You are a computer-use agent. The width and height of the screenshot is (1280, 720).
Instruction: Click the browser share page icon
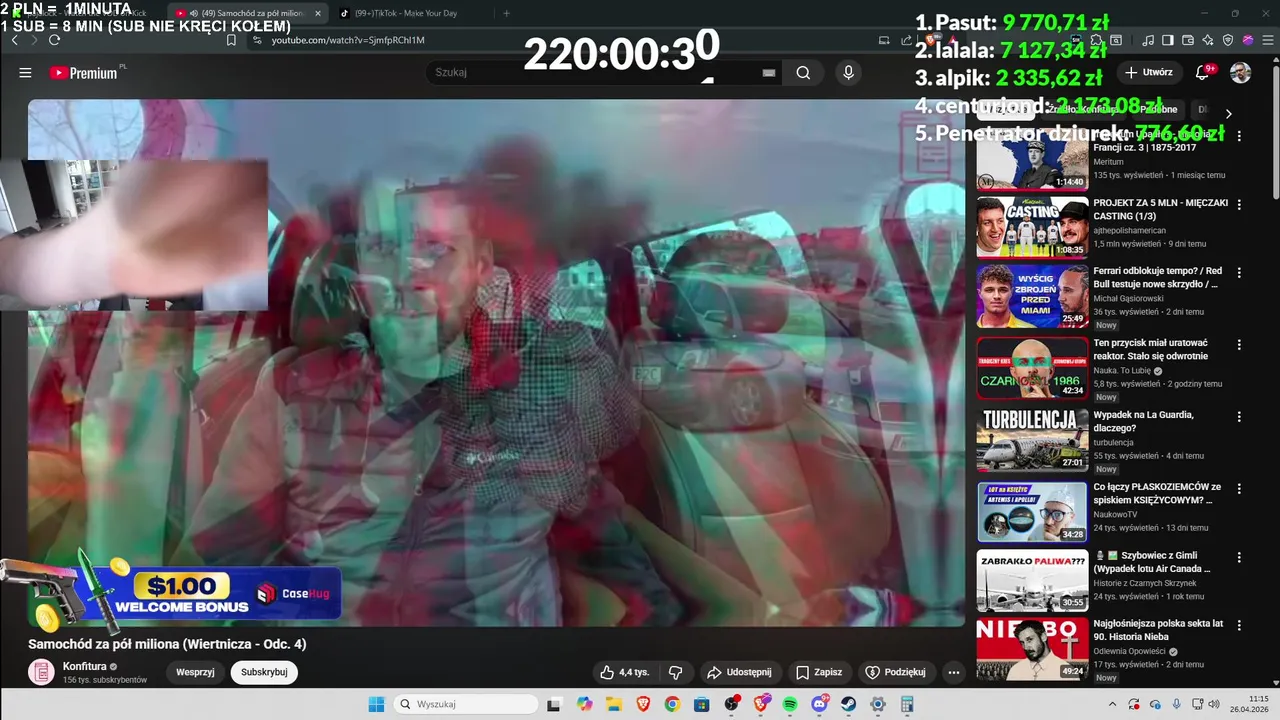(x=906, y=40)
